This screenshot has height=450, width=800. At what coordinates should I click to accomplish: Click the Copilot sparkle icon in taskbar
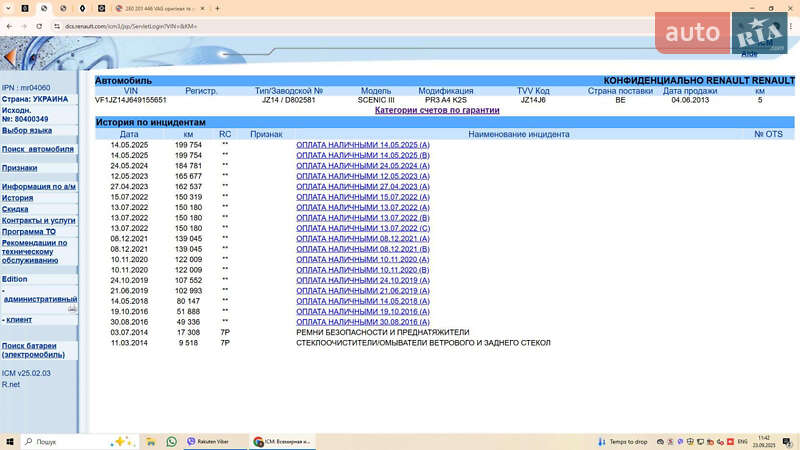[x=122, y=441]
